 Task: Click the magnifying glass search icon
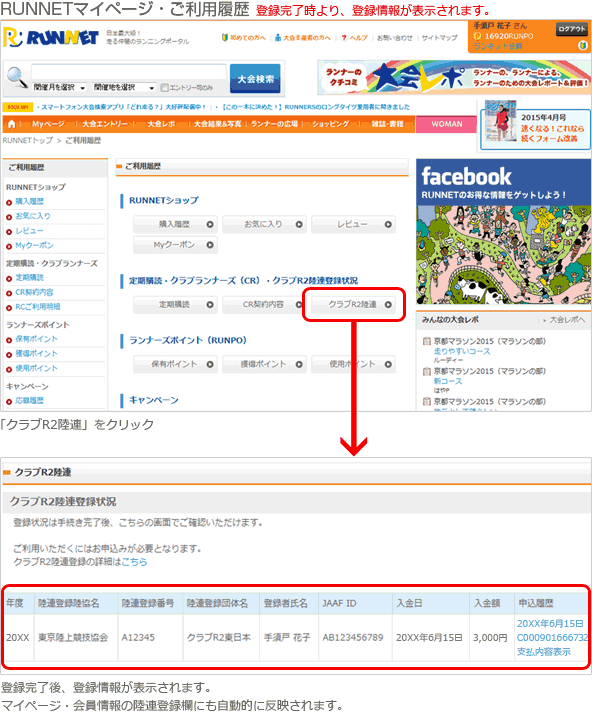coord(17,78)
